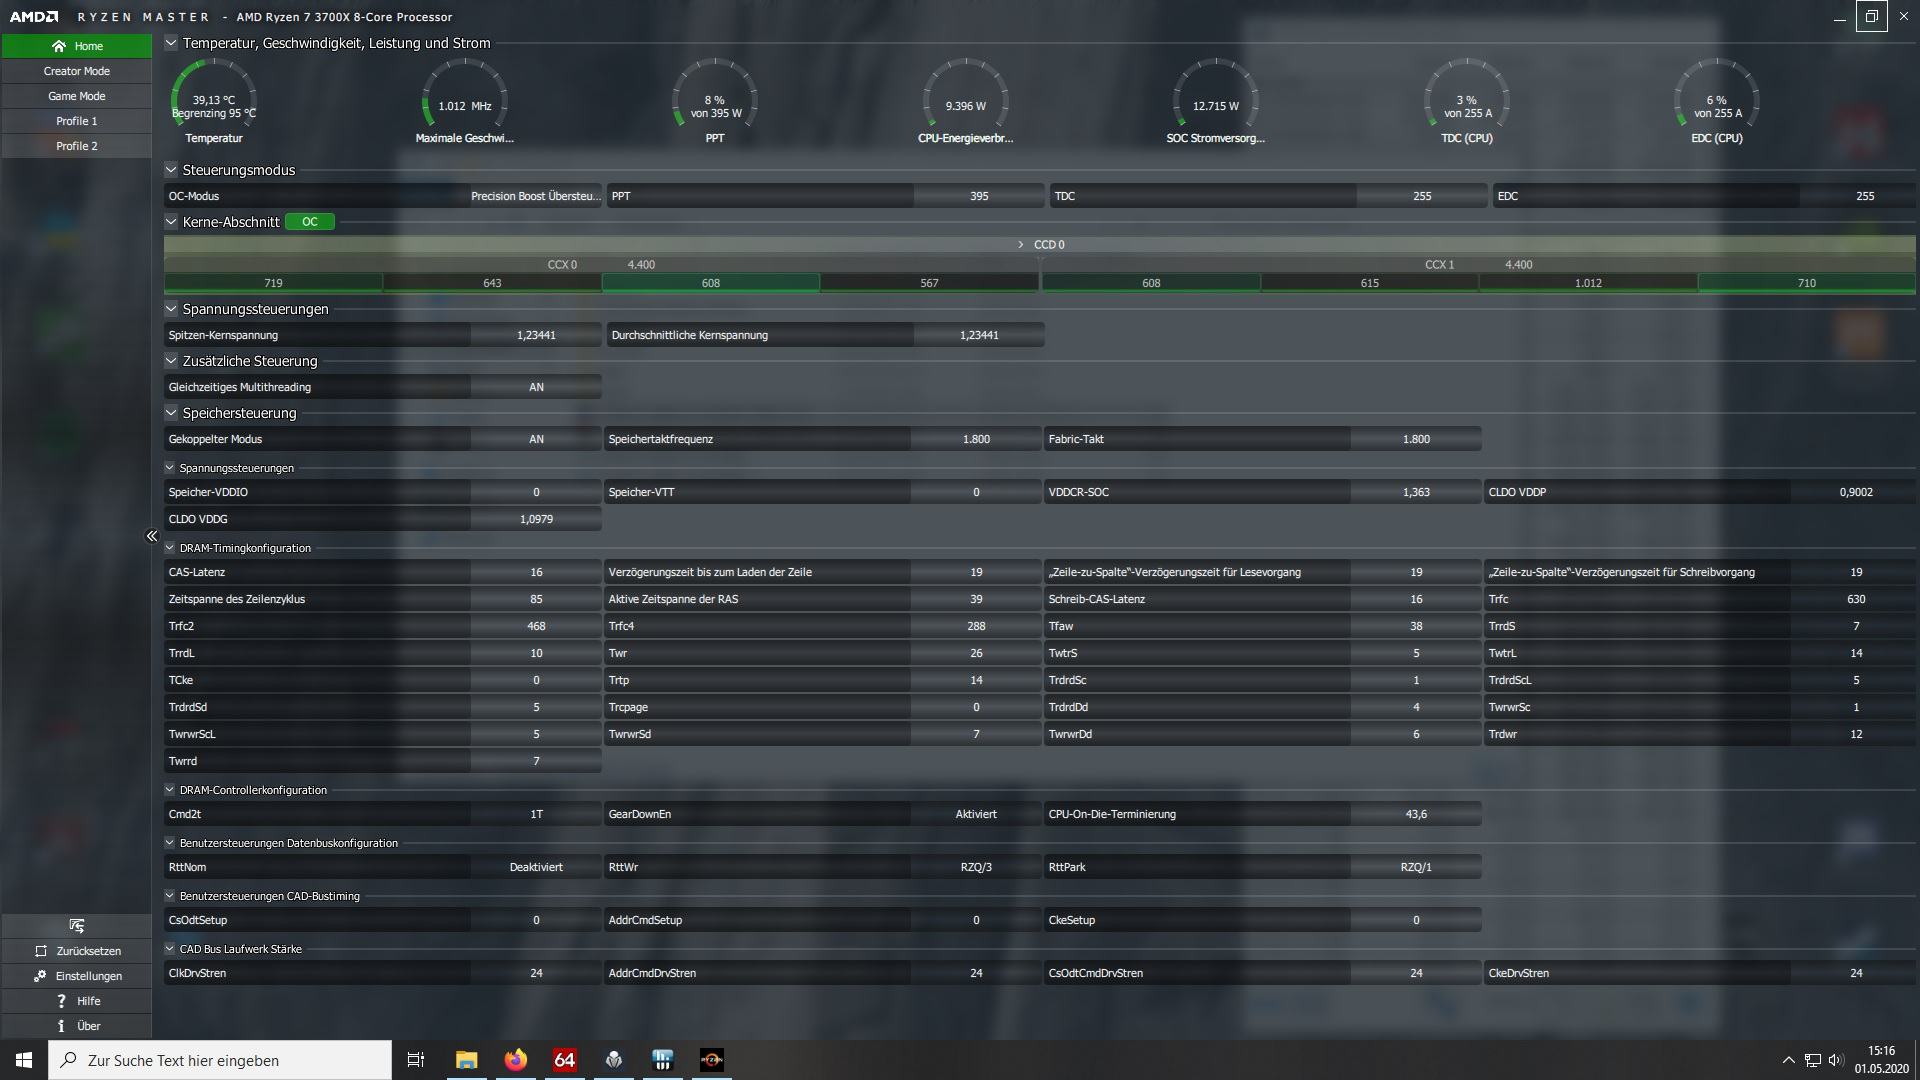
Task: Open the Profile 2 tab
Action: [x=77, y=146]
